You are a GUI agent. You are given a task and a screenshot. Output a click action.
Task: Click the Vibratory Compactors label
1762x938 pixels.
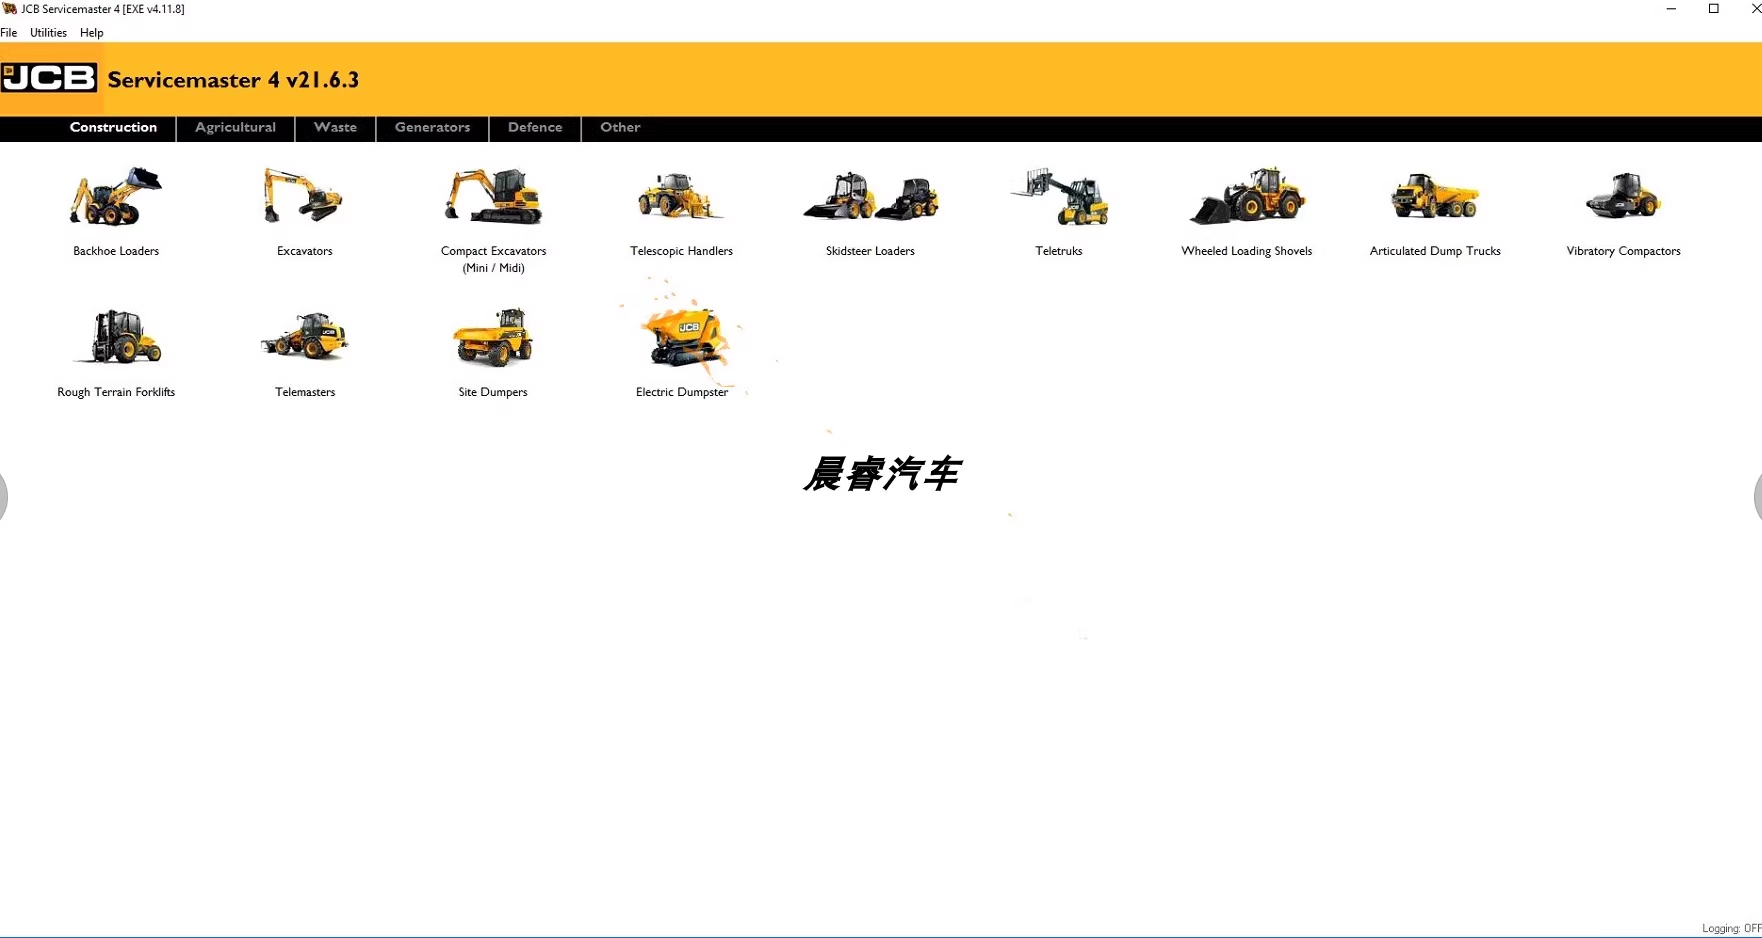point(1623,251)
